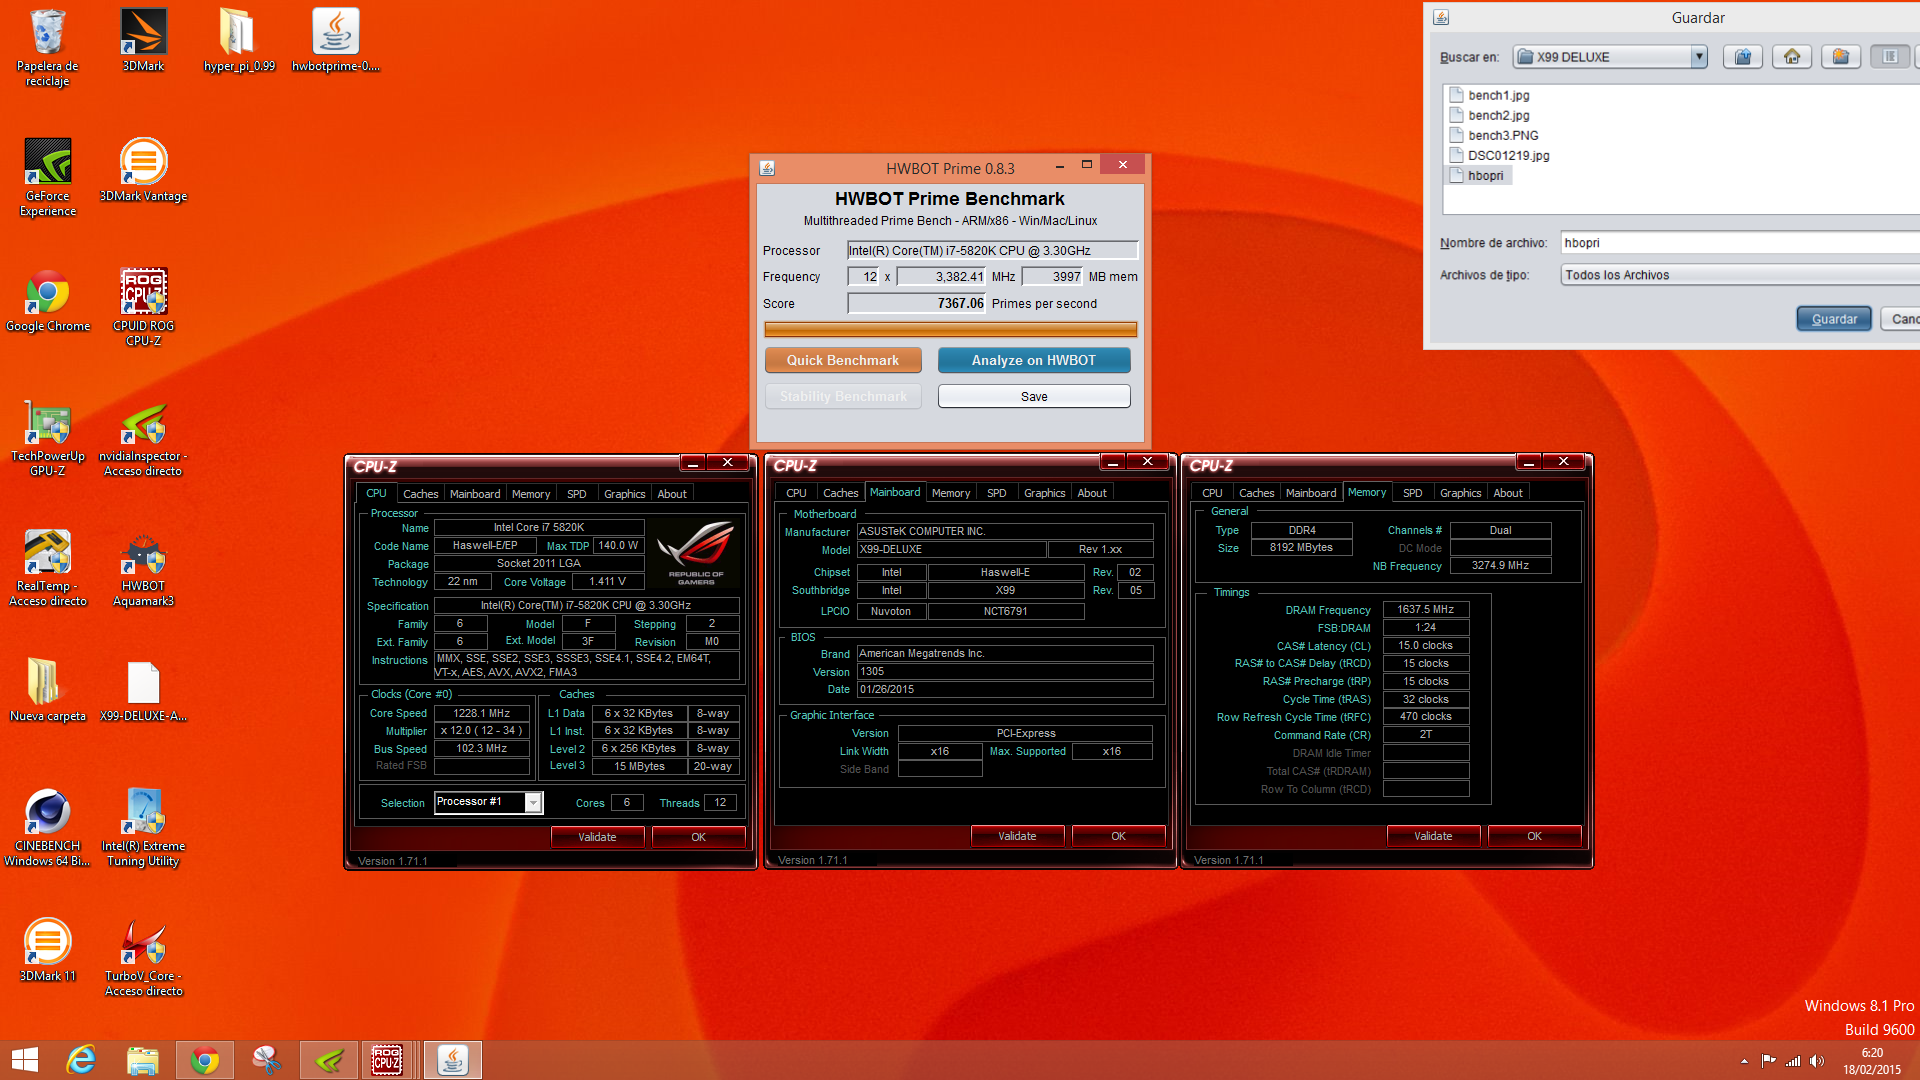This screenshot has width=1920, height=1080.
Task: Launch TurboV_Core desktop shortcut
Action: 143,957
